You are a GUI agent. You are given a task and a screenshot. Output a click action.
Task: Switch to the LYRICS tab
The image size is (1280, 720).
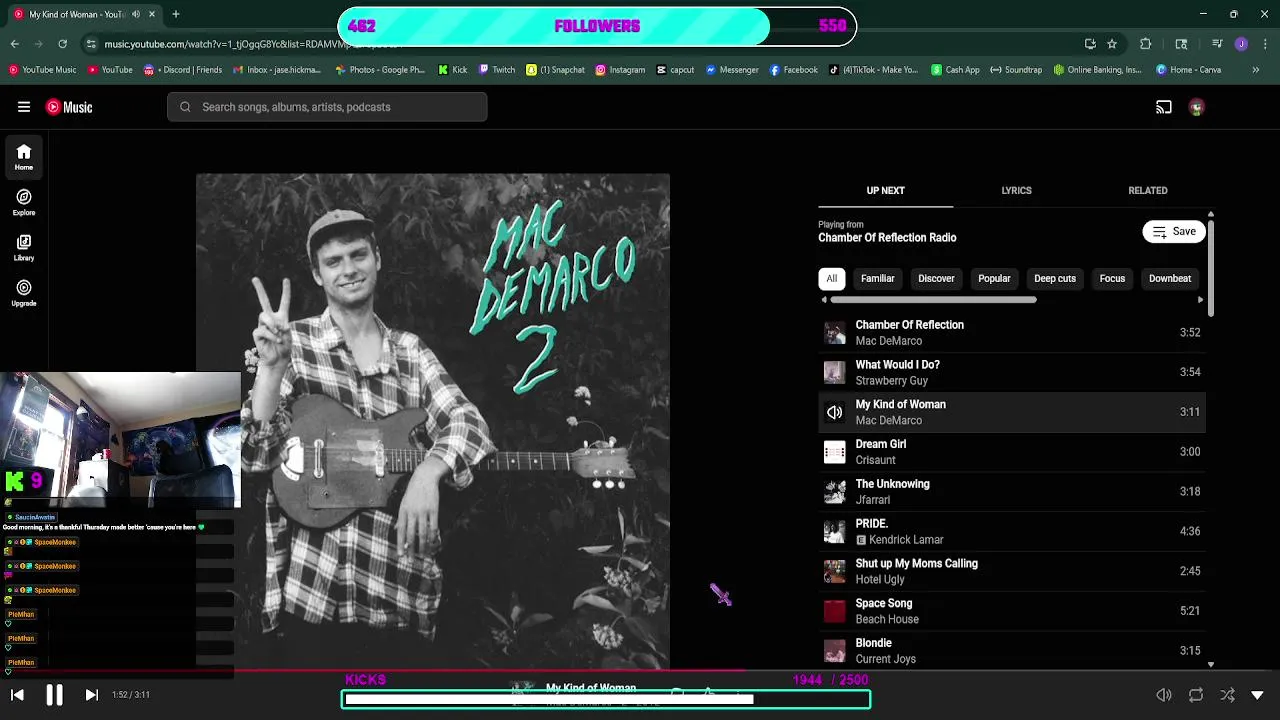[x=1016, y=190]
